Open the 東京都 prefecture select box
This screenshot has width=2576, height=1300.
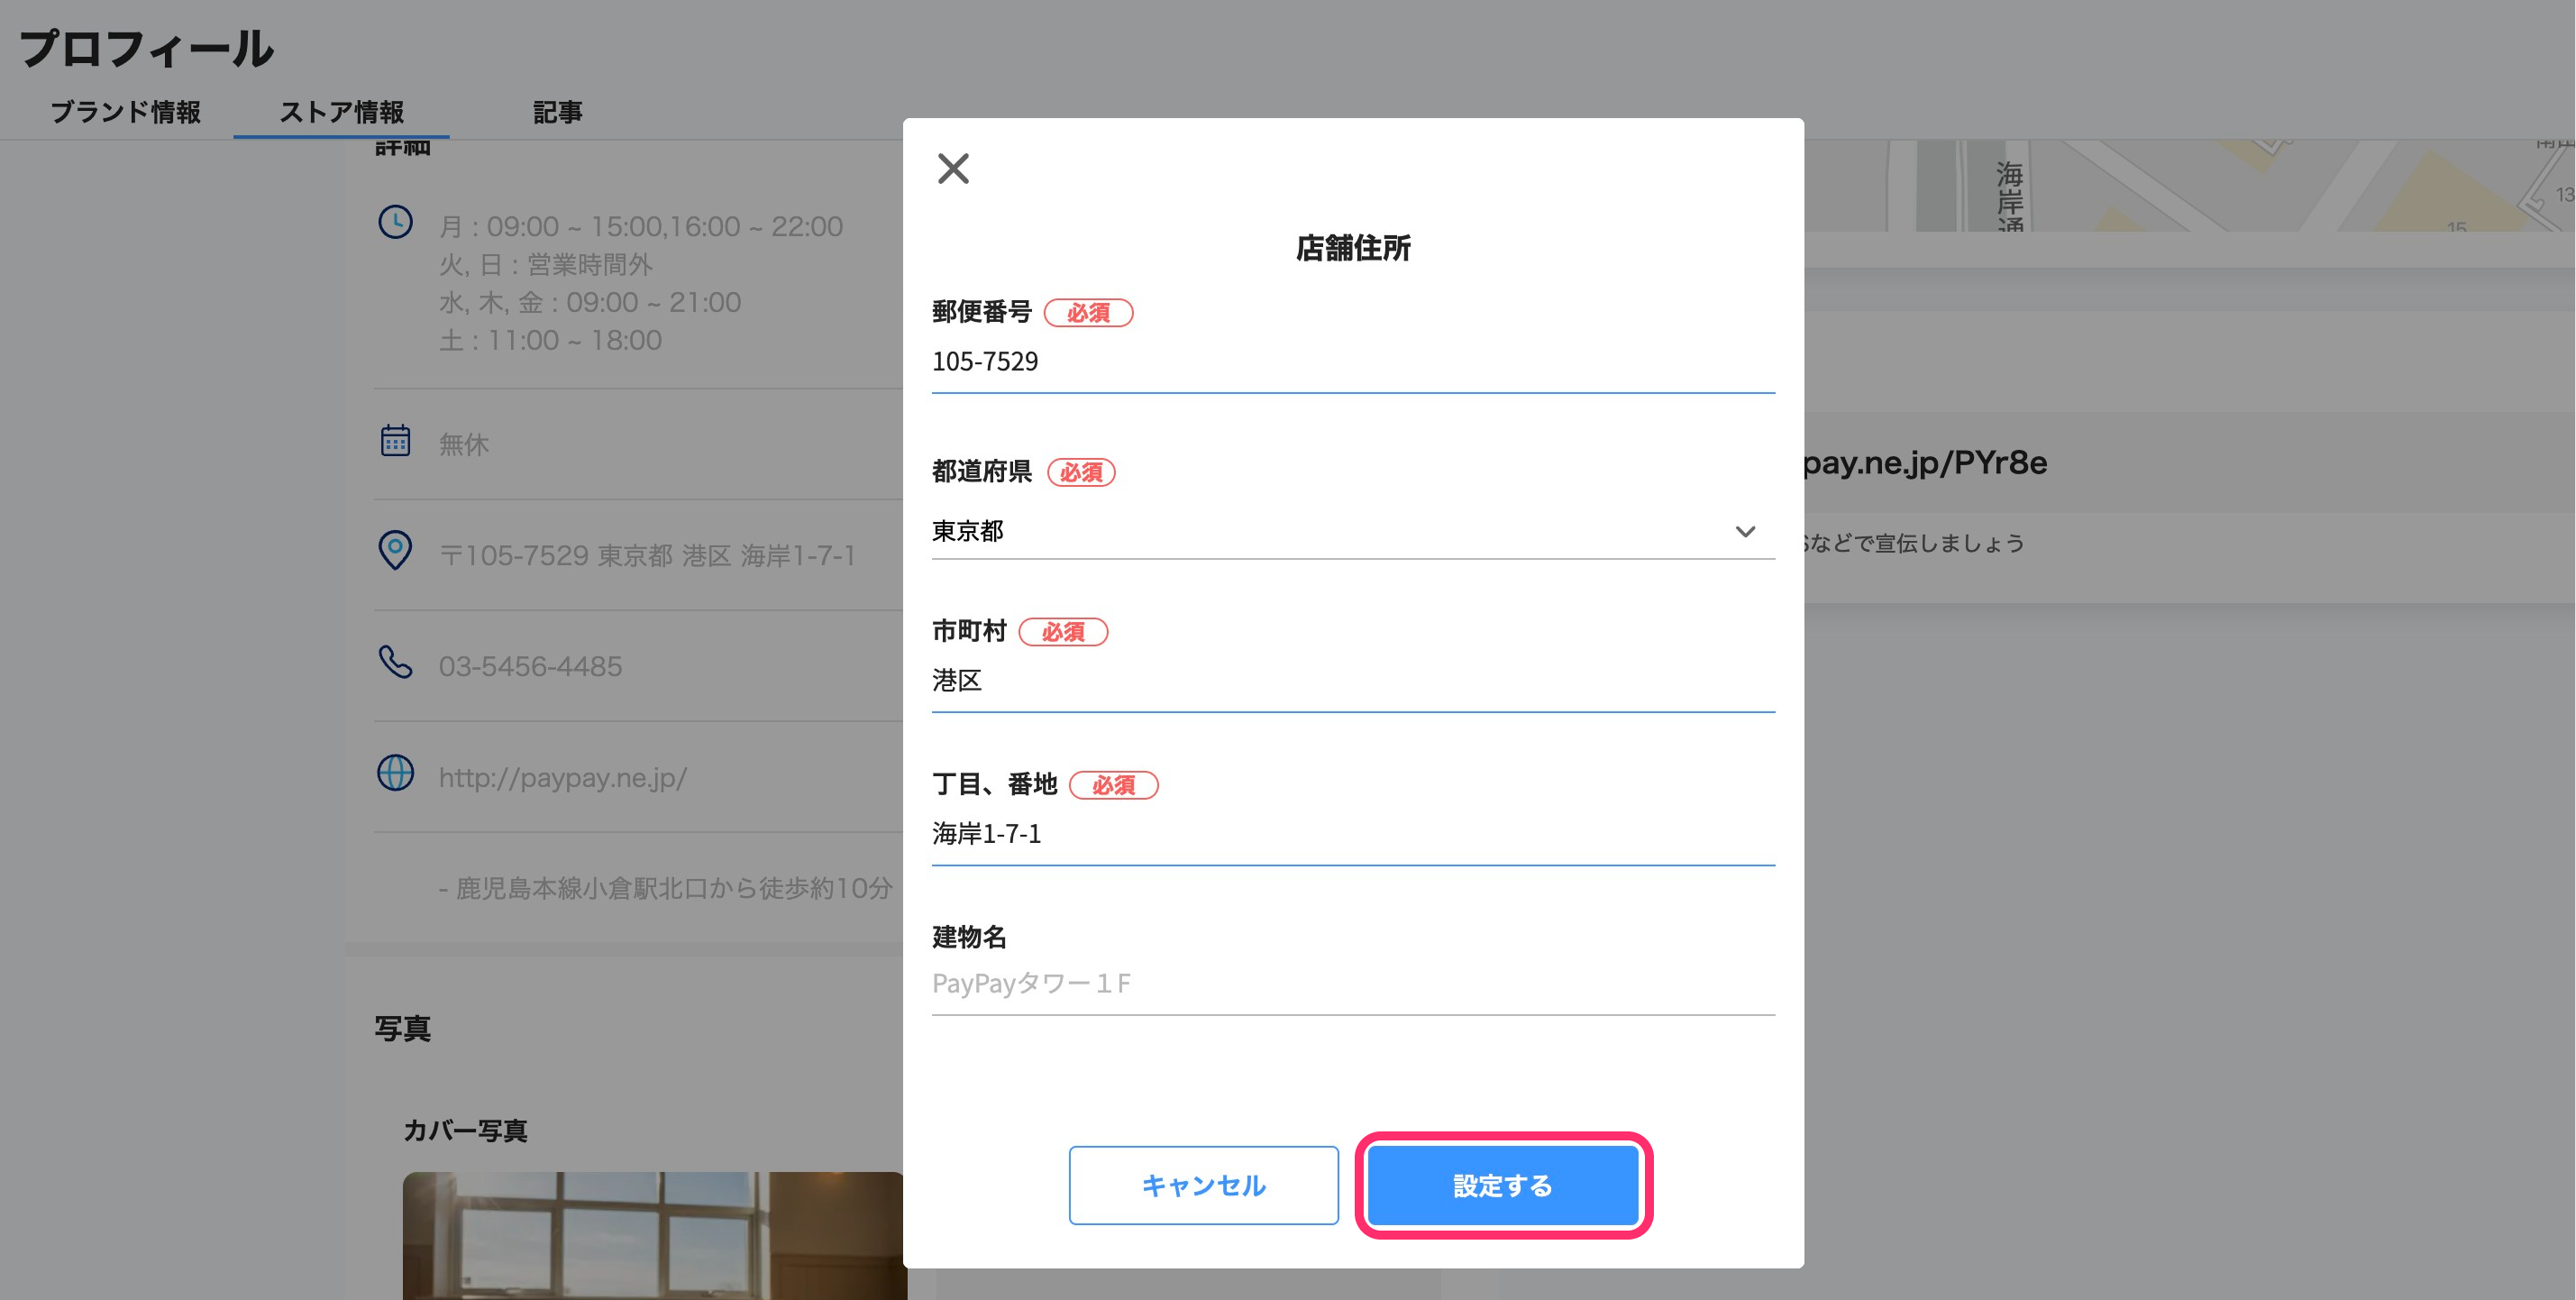tap(1300, 531)
